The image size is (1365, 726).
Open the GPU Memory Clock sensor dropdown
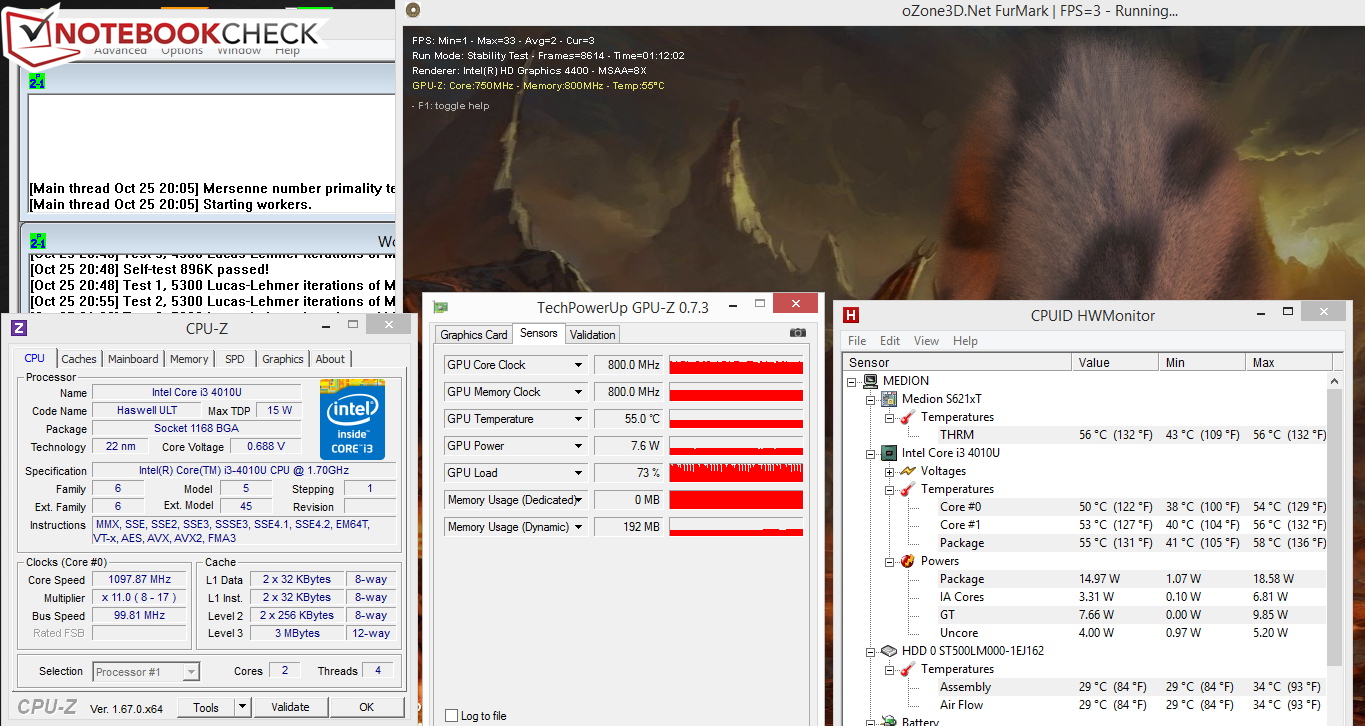point(578,392)
